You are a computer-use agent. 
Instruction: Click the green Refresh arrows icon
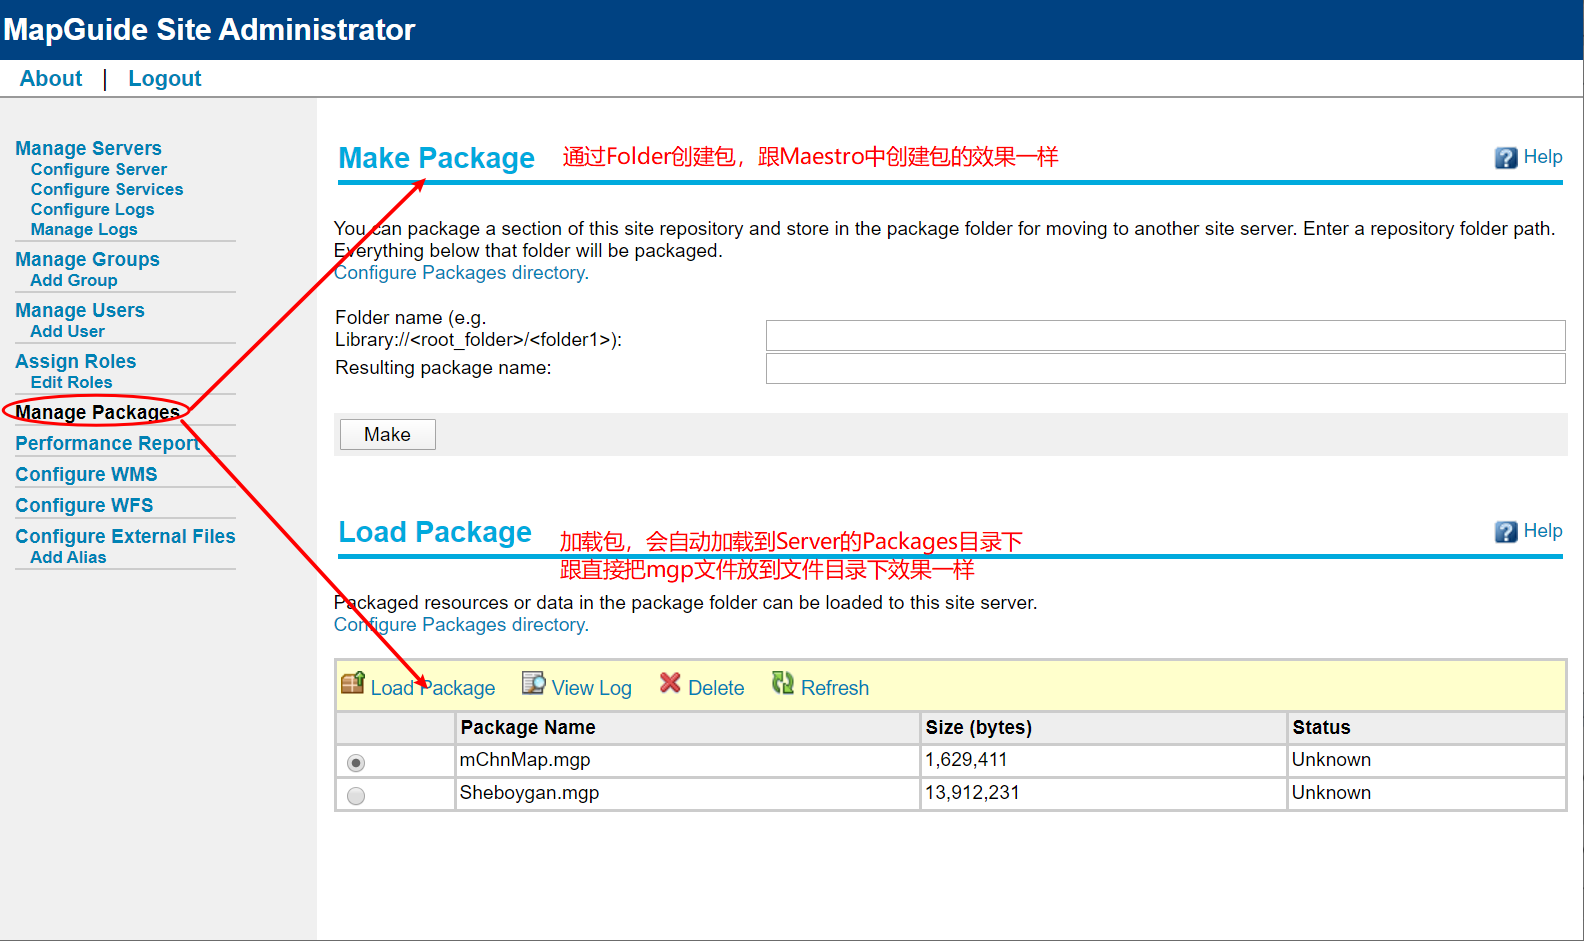click(x=783, y=684)
